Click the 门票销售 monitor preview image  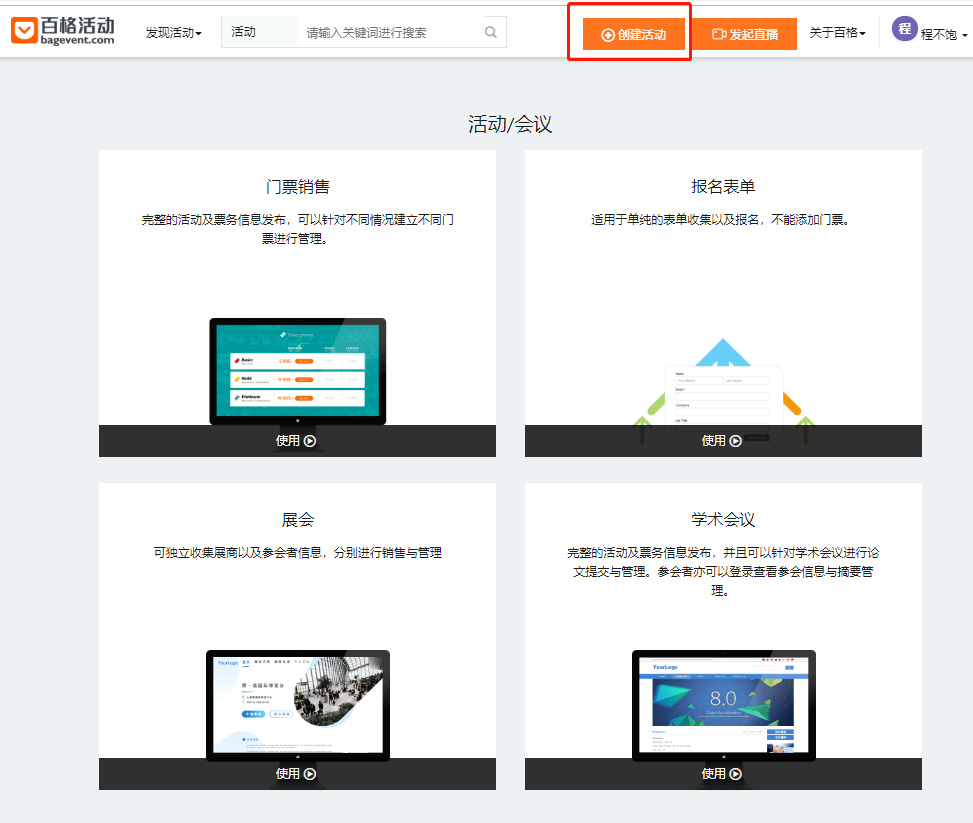point(297,370)
